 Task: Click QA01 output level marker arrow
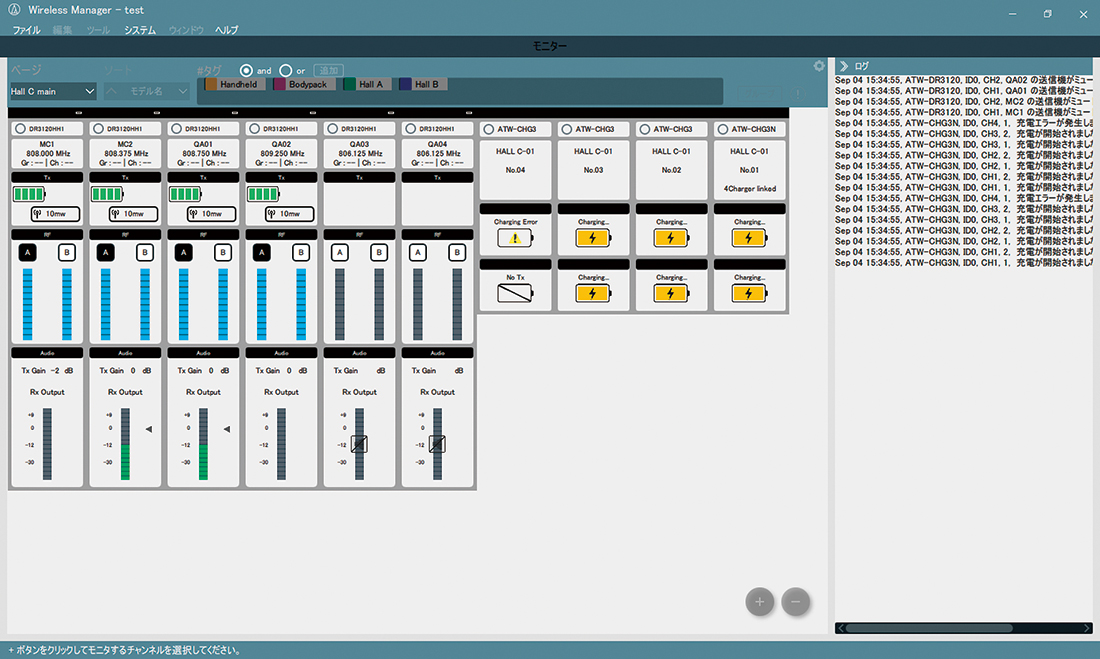click(227, 429)
